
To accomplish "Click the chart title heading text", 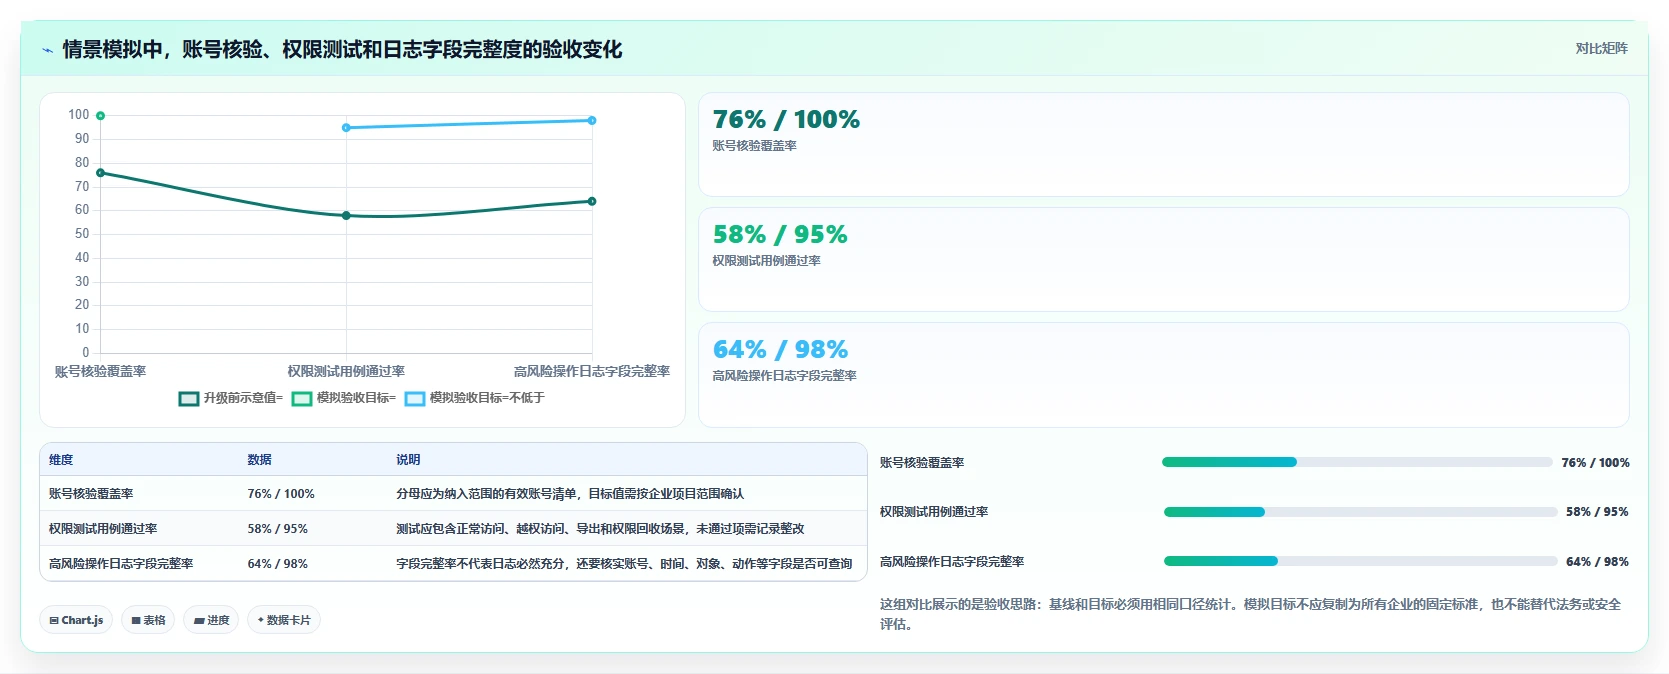I will [x=342, y=50].
